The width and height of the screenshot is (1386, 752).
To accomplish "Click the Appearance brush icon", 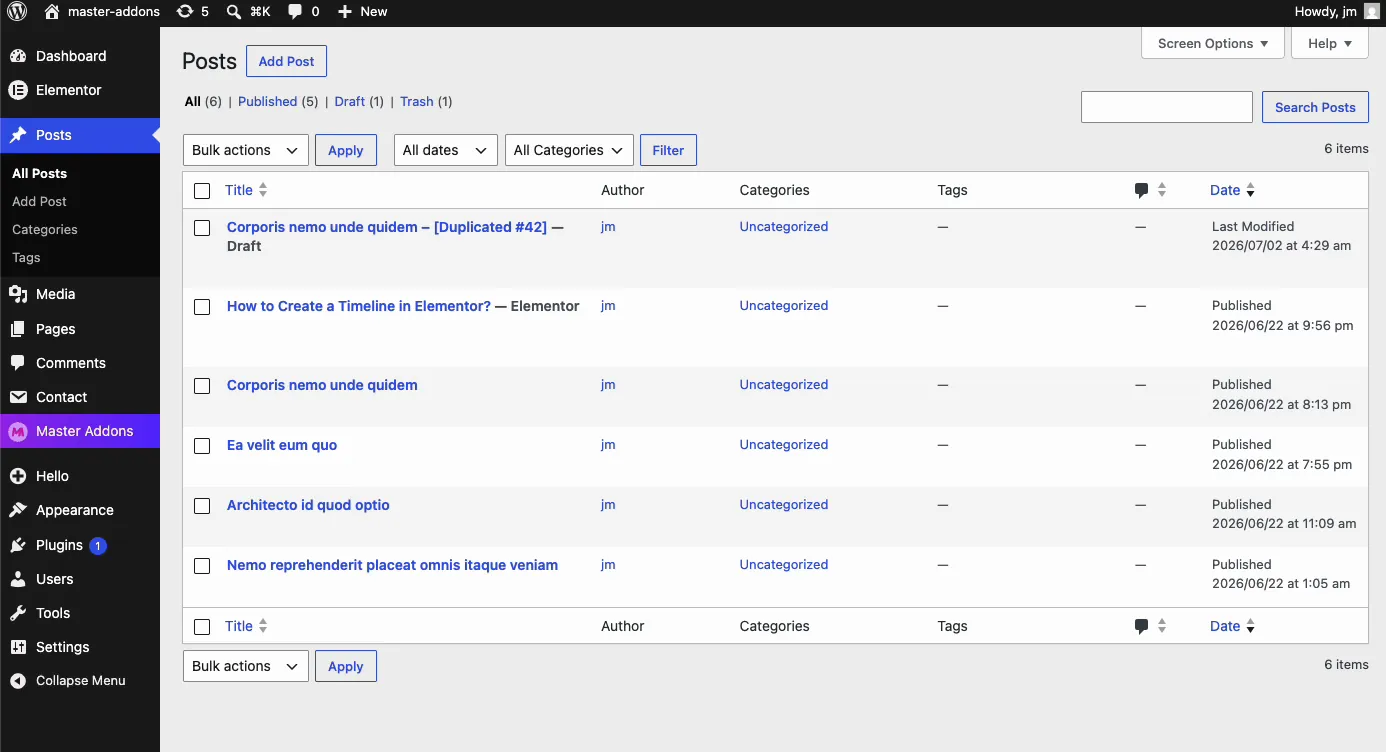I will pos(18,510).
